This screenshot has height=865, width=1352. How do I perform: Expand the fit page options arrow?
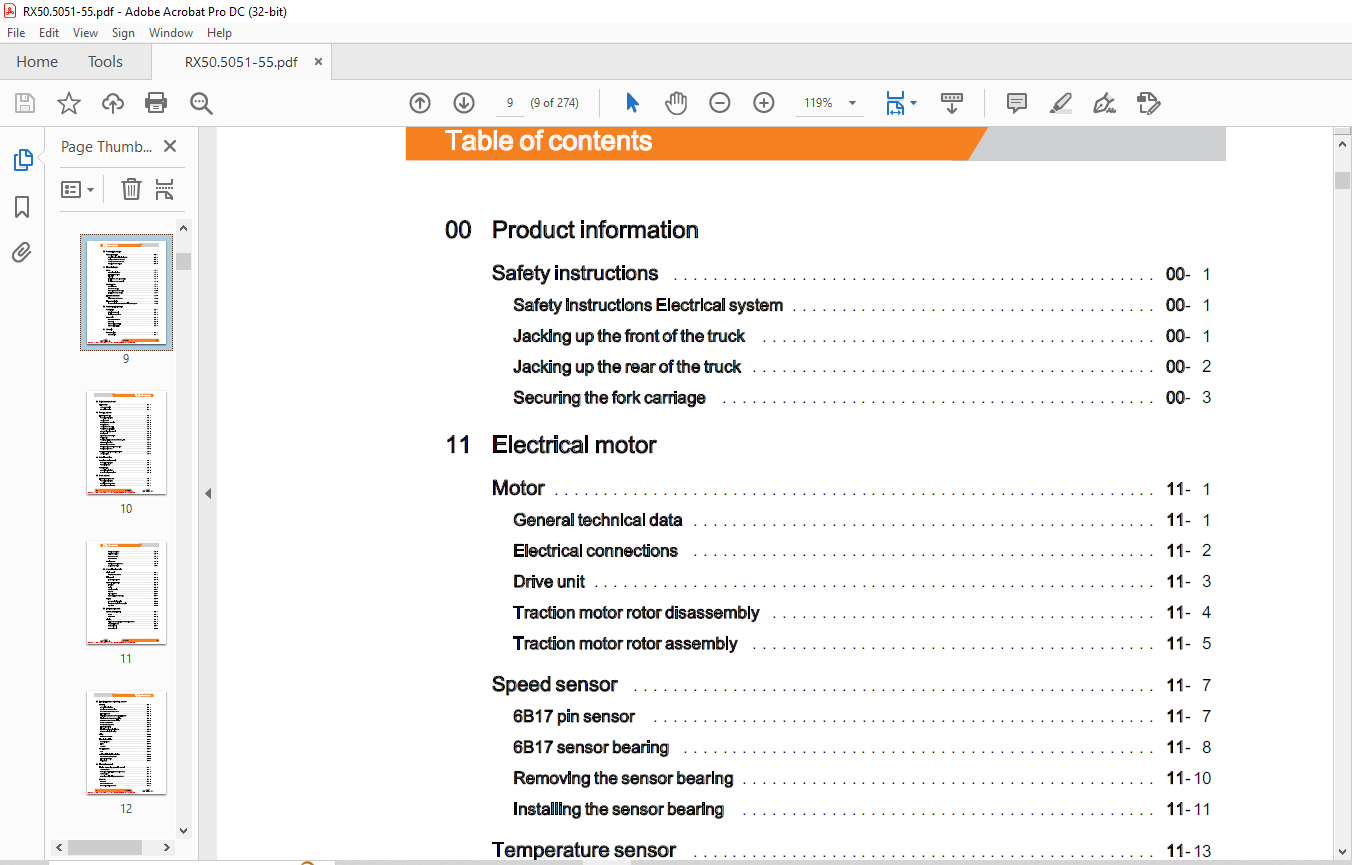pos(914,103)
